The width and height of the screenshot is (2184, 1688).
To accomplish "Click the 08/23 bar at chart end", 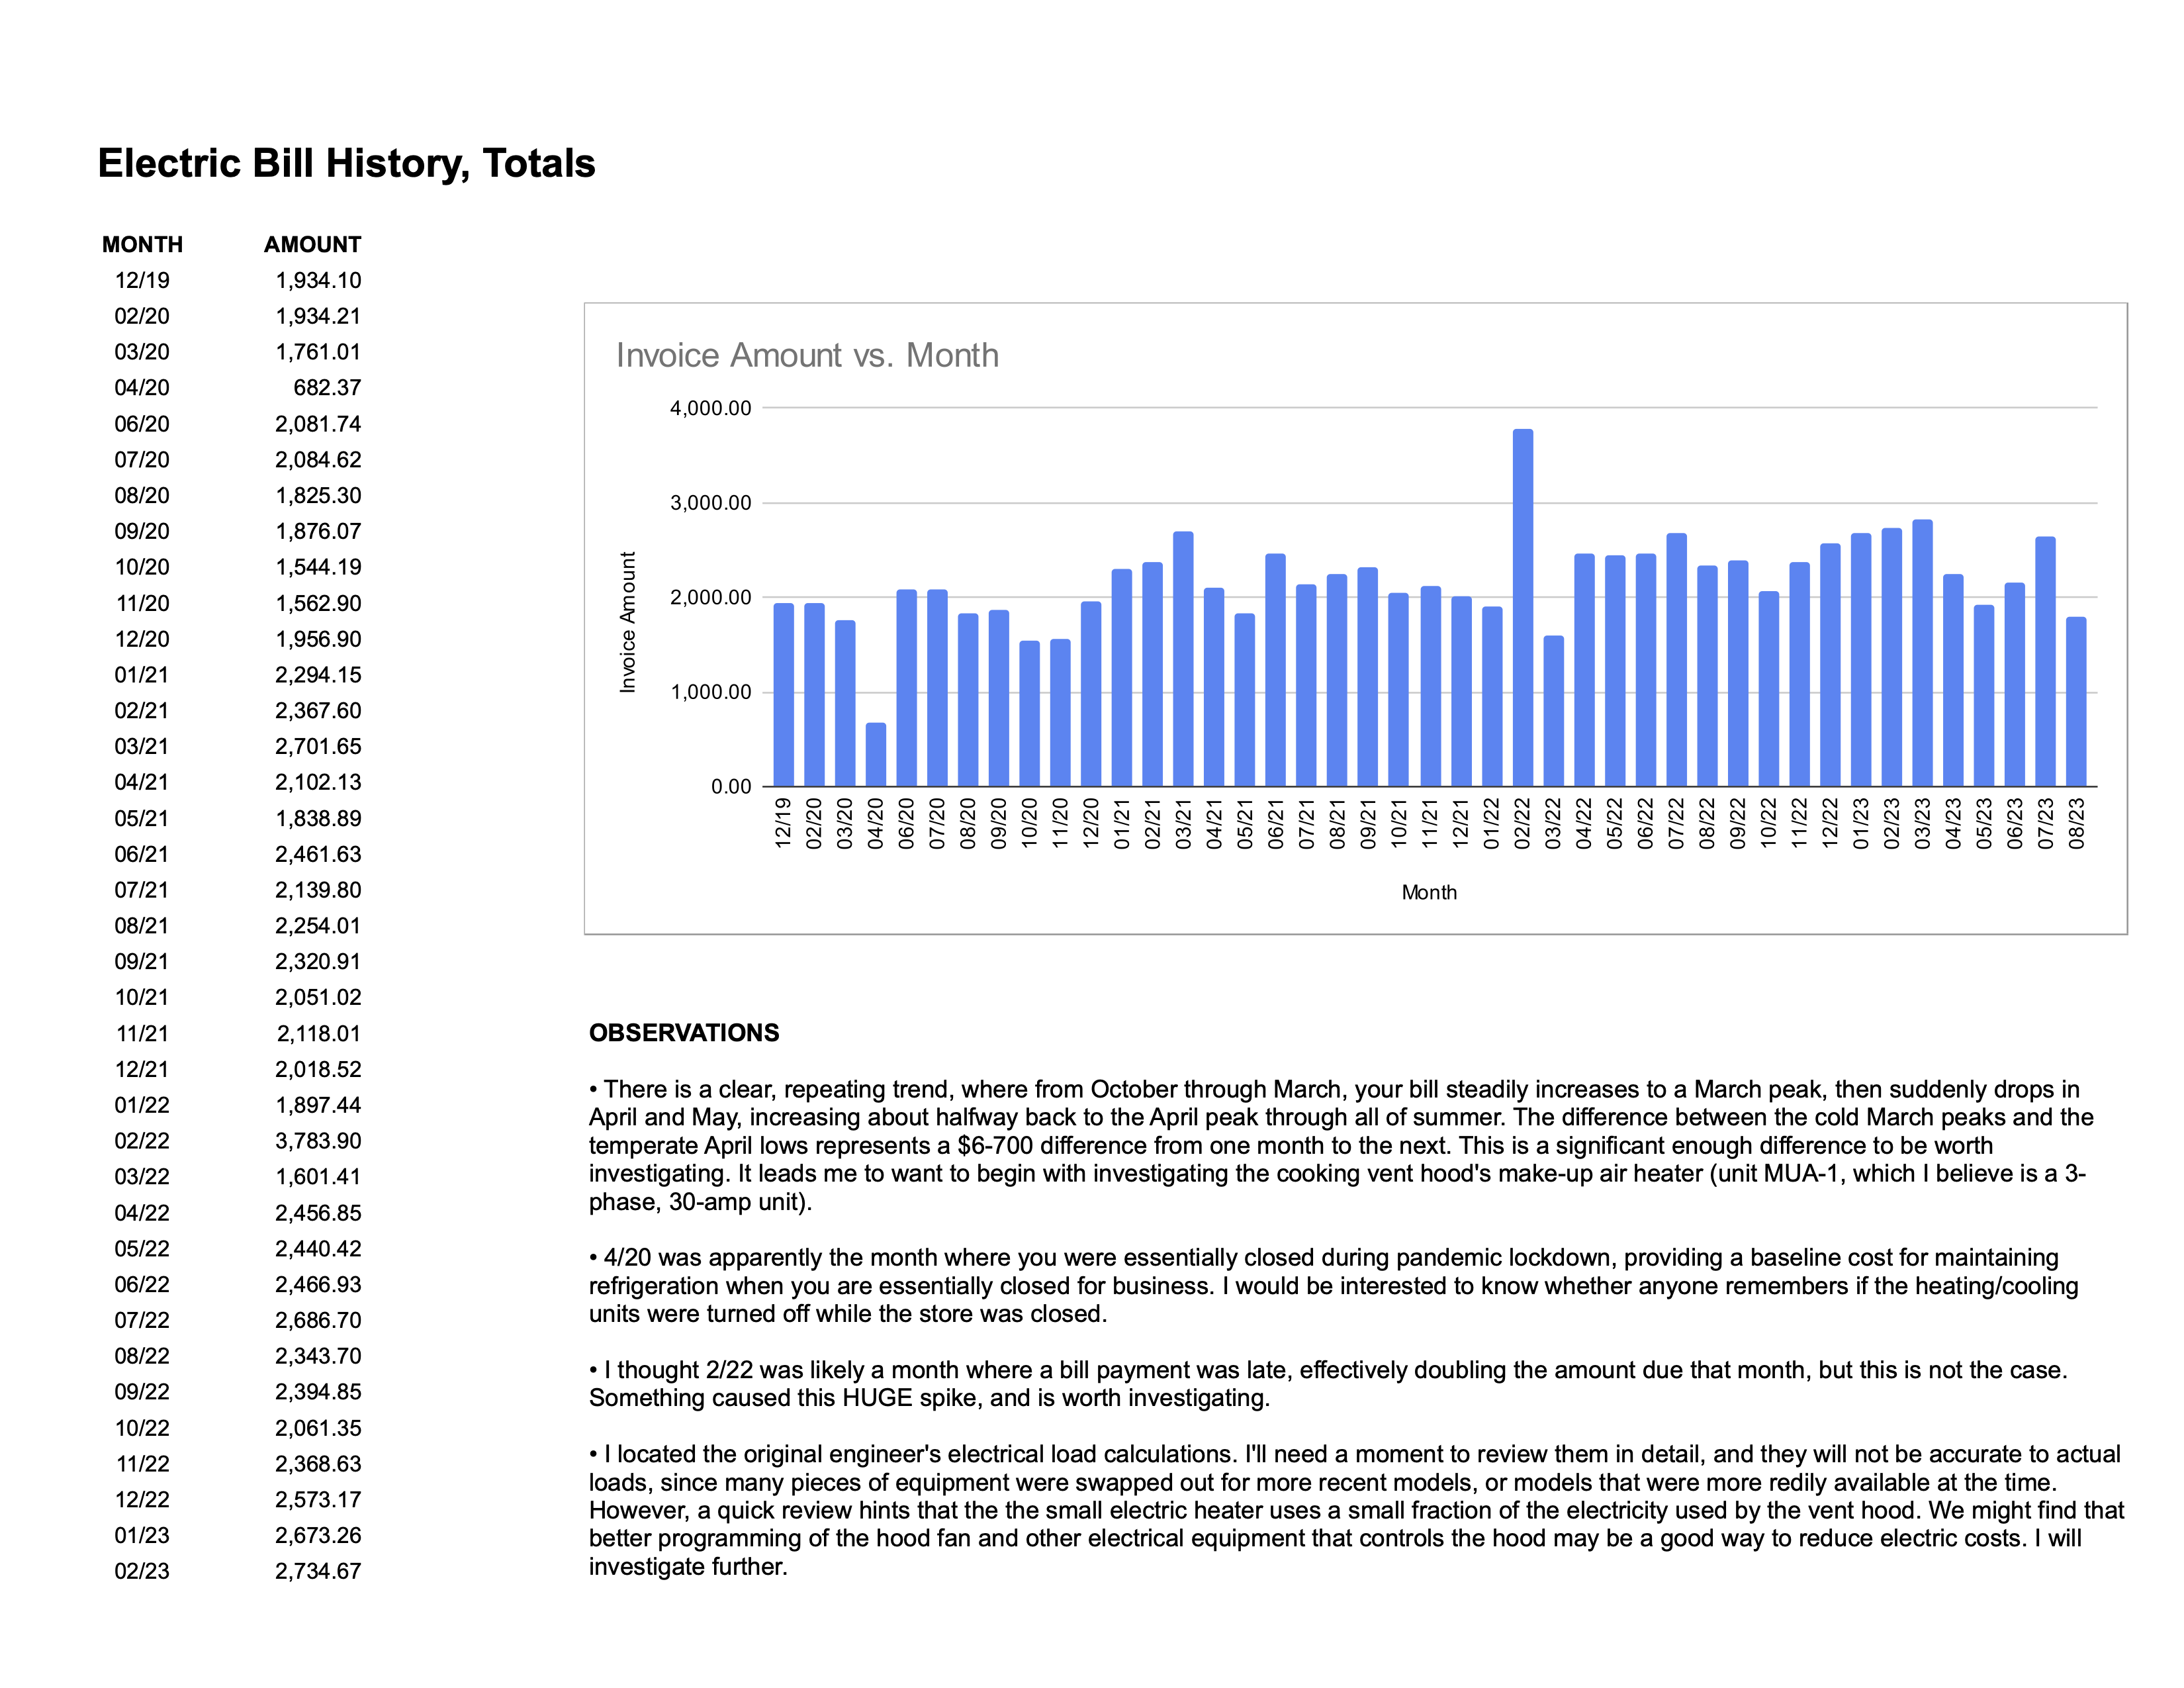I will coord(2076,702).
